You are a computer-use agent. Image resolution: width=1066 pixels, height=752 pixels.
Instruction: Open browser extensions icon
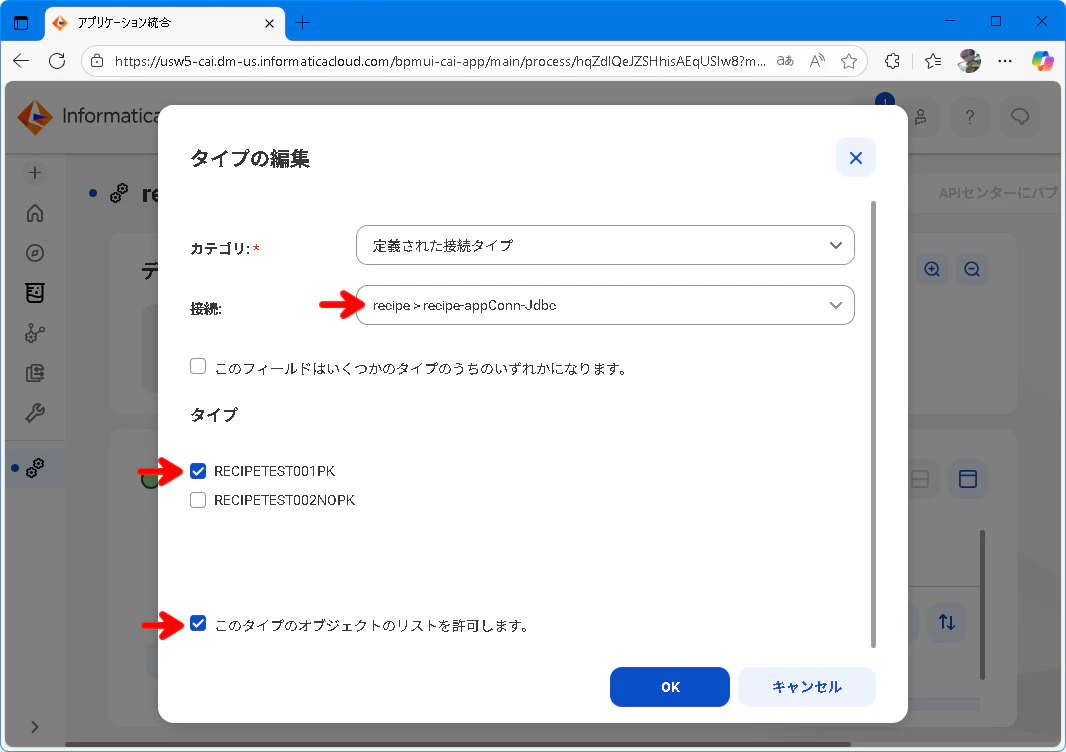893,61
